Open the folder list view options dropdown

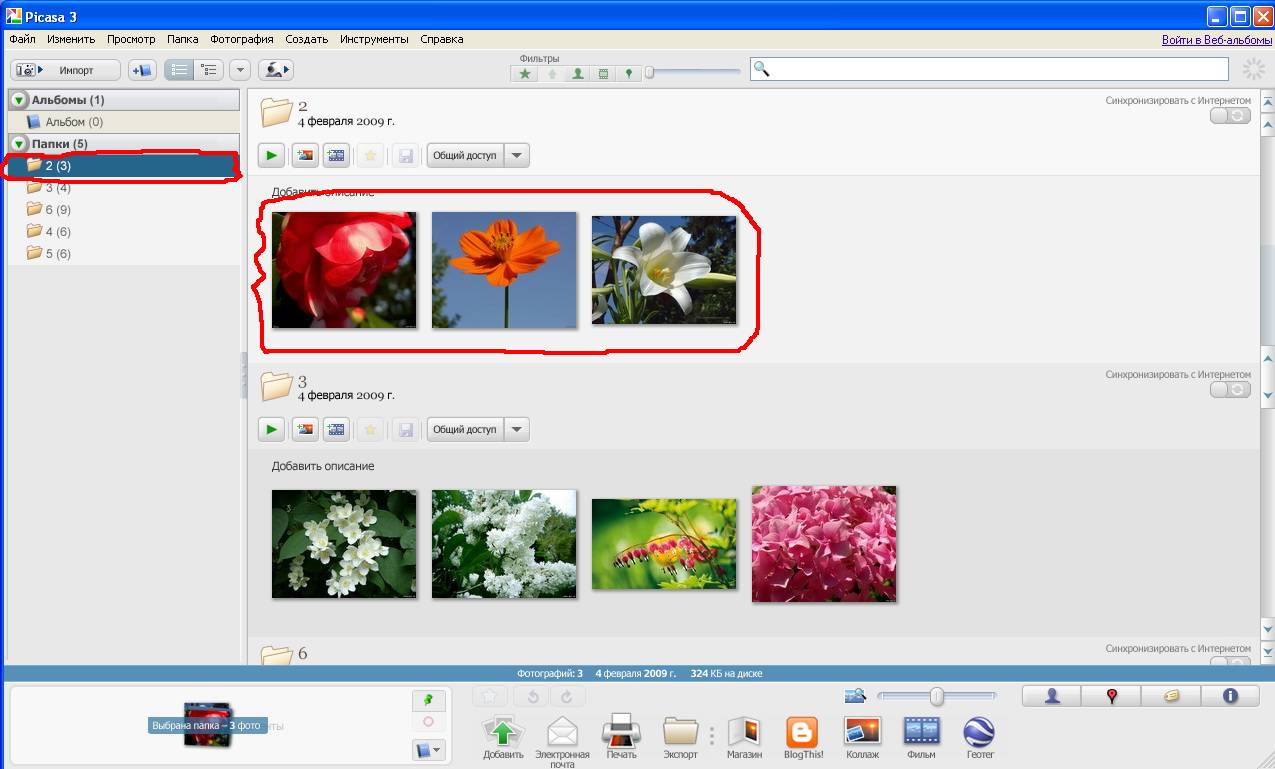pos(239,70)
